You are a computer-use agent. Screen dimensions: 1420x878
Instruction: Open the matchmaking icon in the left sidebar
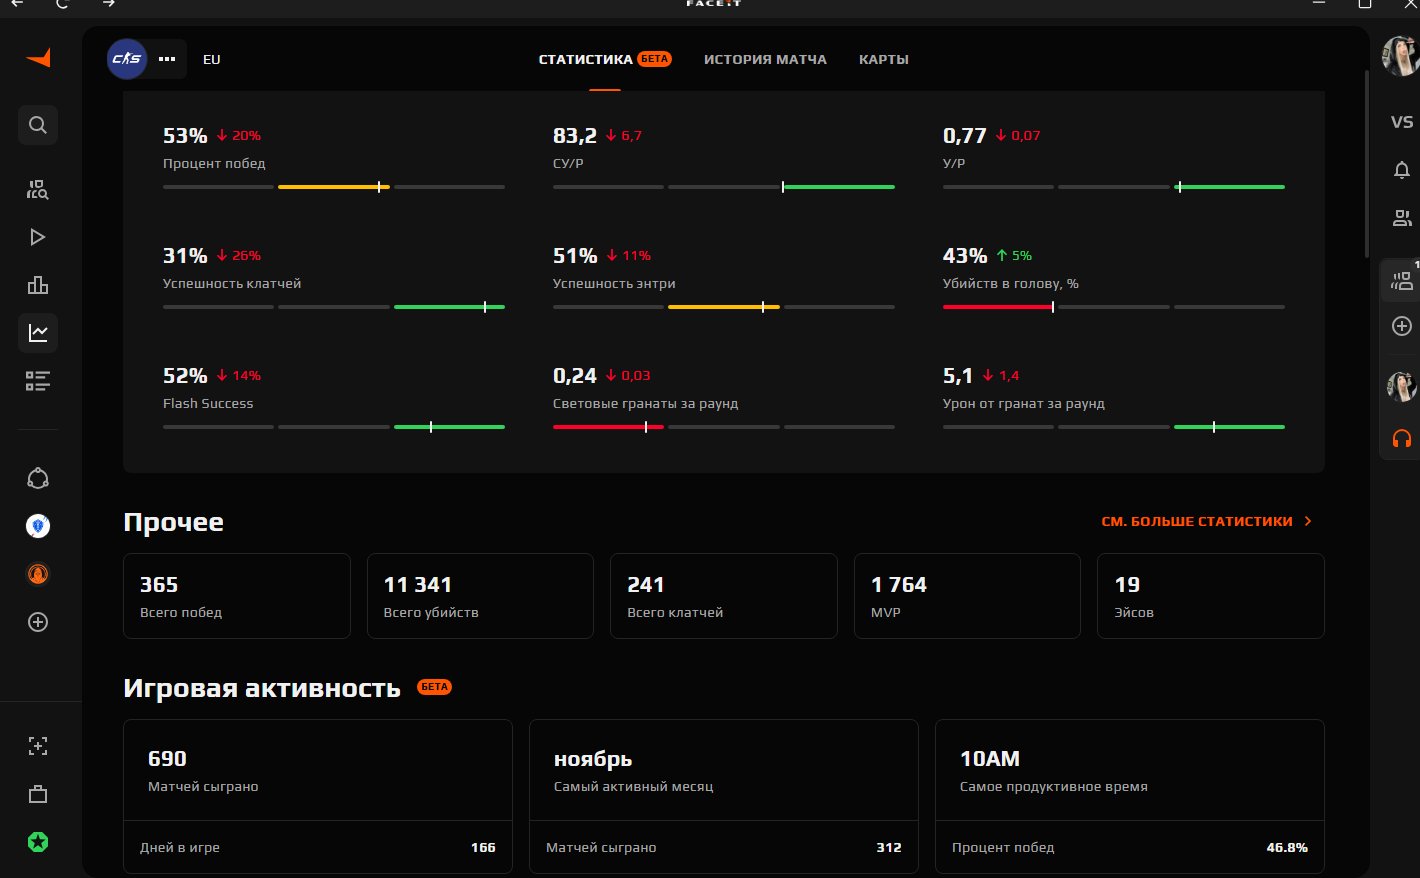click(x=38, y=189)
